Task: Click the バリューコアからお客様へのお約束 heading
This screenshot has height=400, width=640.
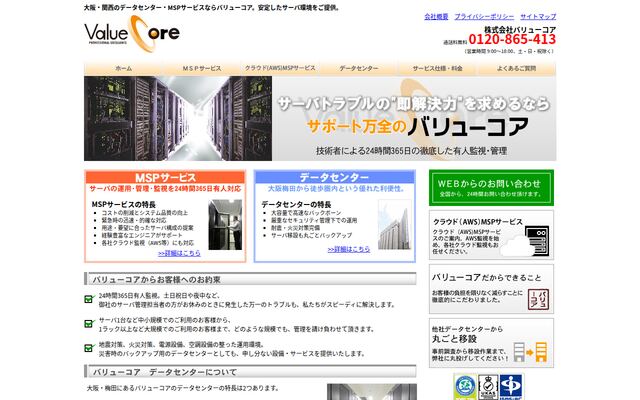Action: click(x=157, y=280)
